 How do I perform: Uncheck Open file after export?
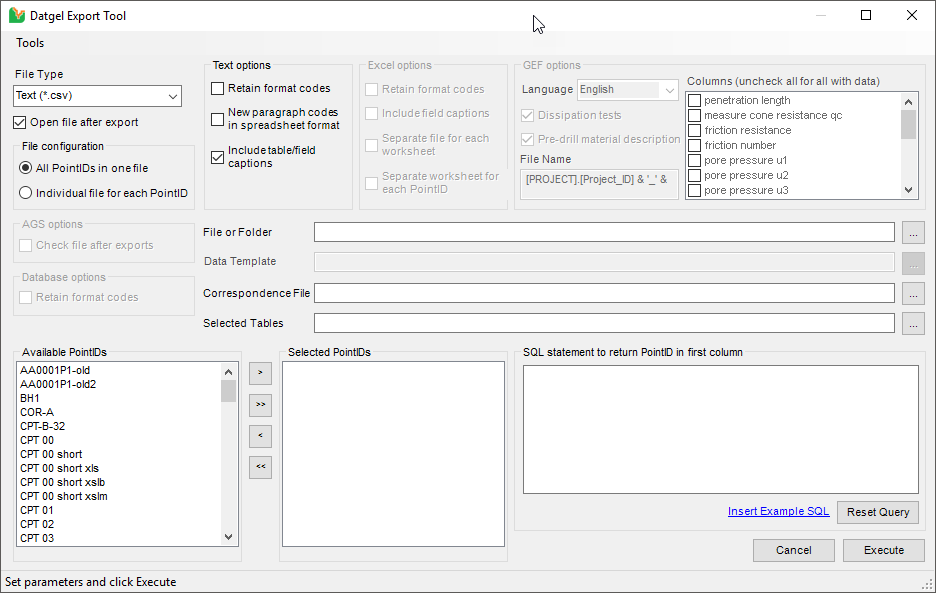coord(20,123)
